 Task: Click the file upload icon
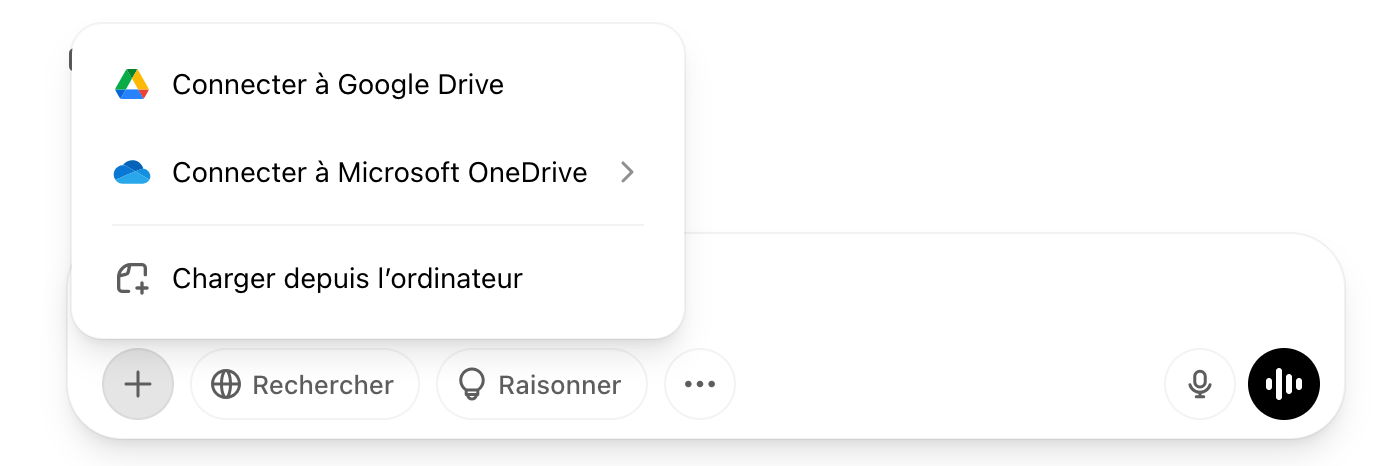point(132,278)
